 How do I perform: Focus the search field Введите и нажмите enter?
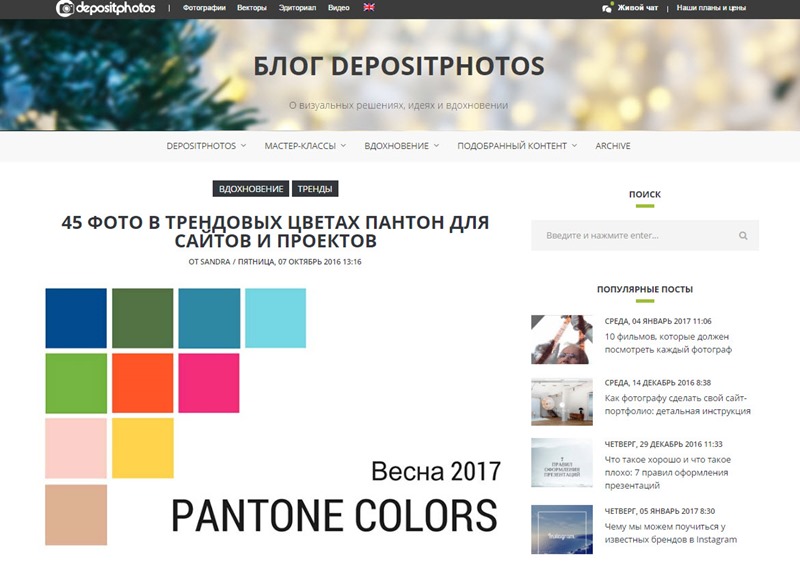645,236
